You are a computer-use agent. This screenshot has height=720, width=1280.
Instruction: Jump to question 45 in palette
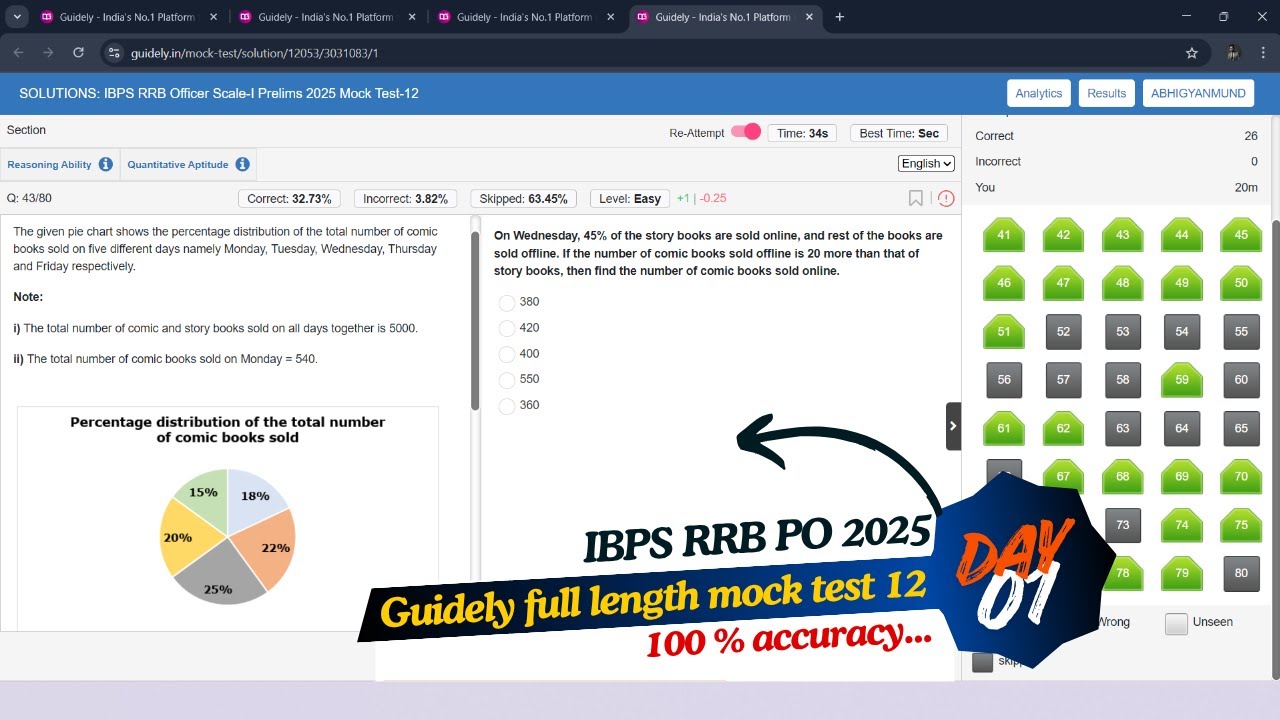coord(1241,235)
